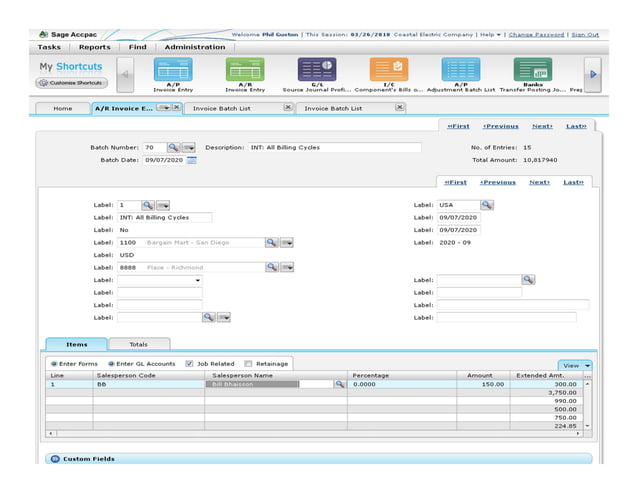Open the A/P Invoice Entry shortcut
The image size is (638, 493).
173,70
